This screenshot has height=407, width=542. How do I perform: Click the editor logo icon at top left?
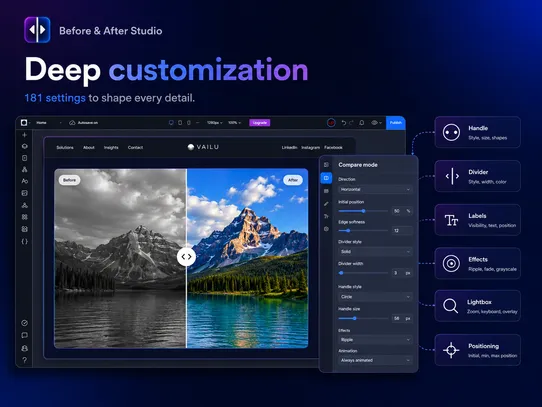pyautogui.click(x=24, y=122)
